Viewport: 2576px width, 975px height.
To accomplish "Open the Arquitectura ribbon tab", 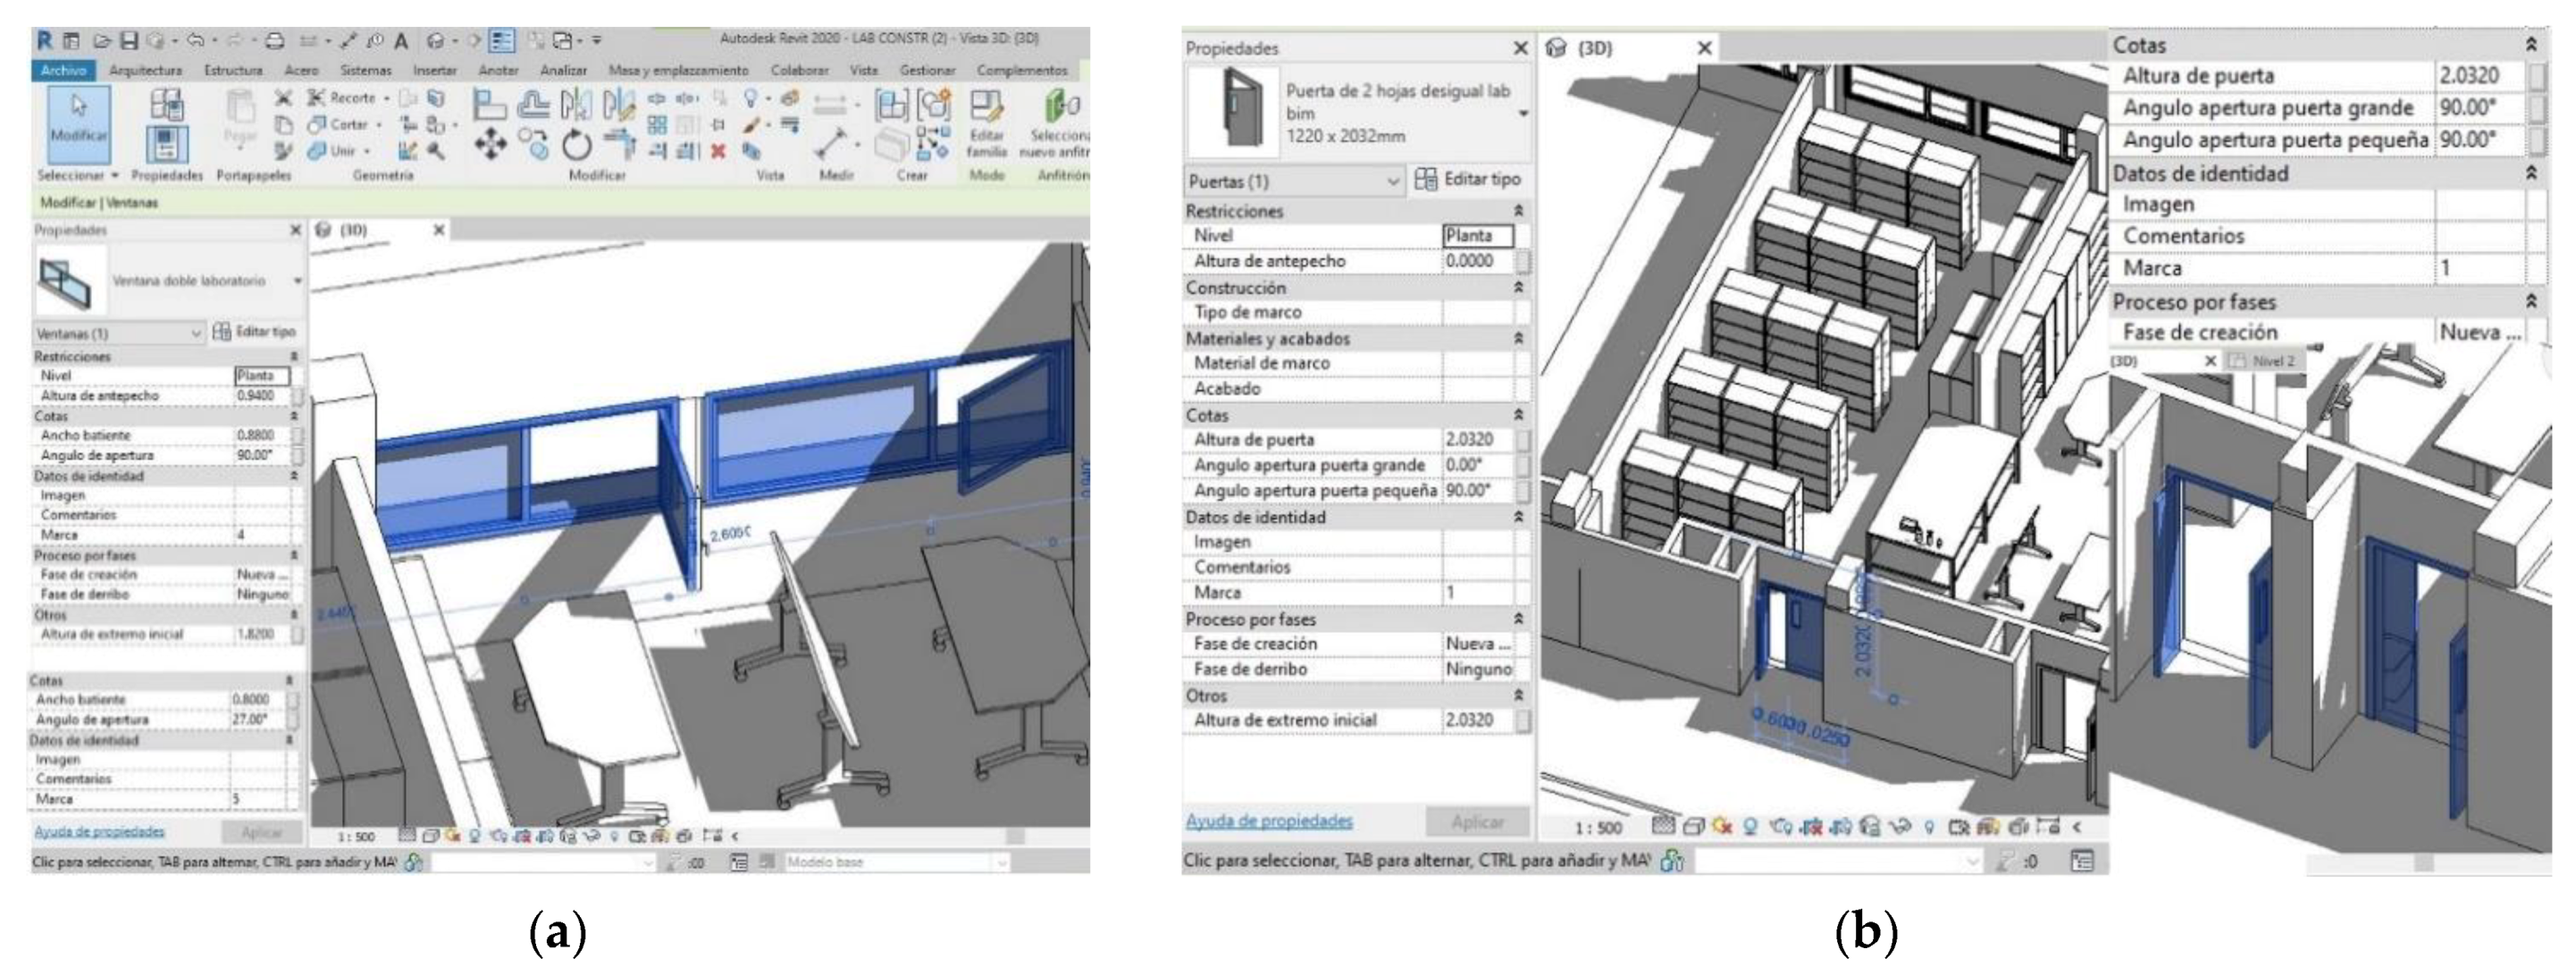I will click(145, 70).
